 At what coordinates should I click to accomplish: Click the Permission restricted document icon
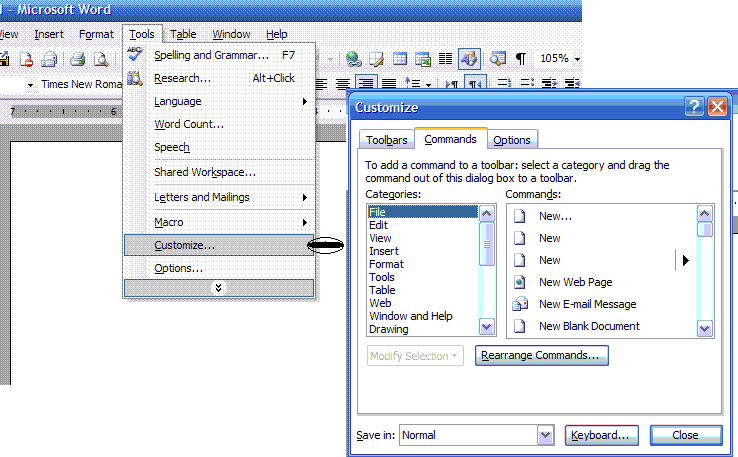26,59
